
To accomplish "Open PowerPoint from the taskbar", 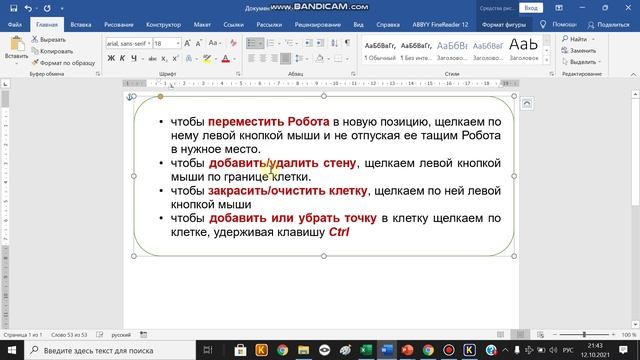I will click(407, 350).
